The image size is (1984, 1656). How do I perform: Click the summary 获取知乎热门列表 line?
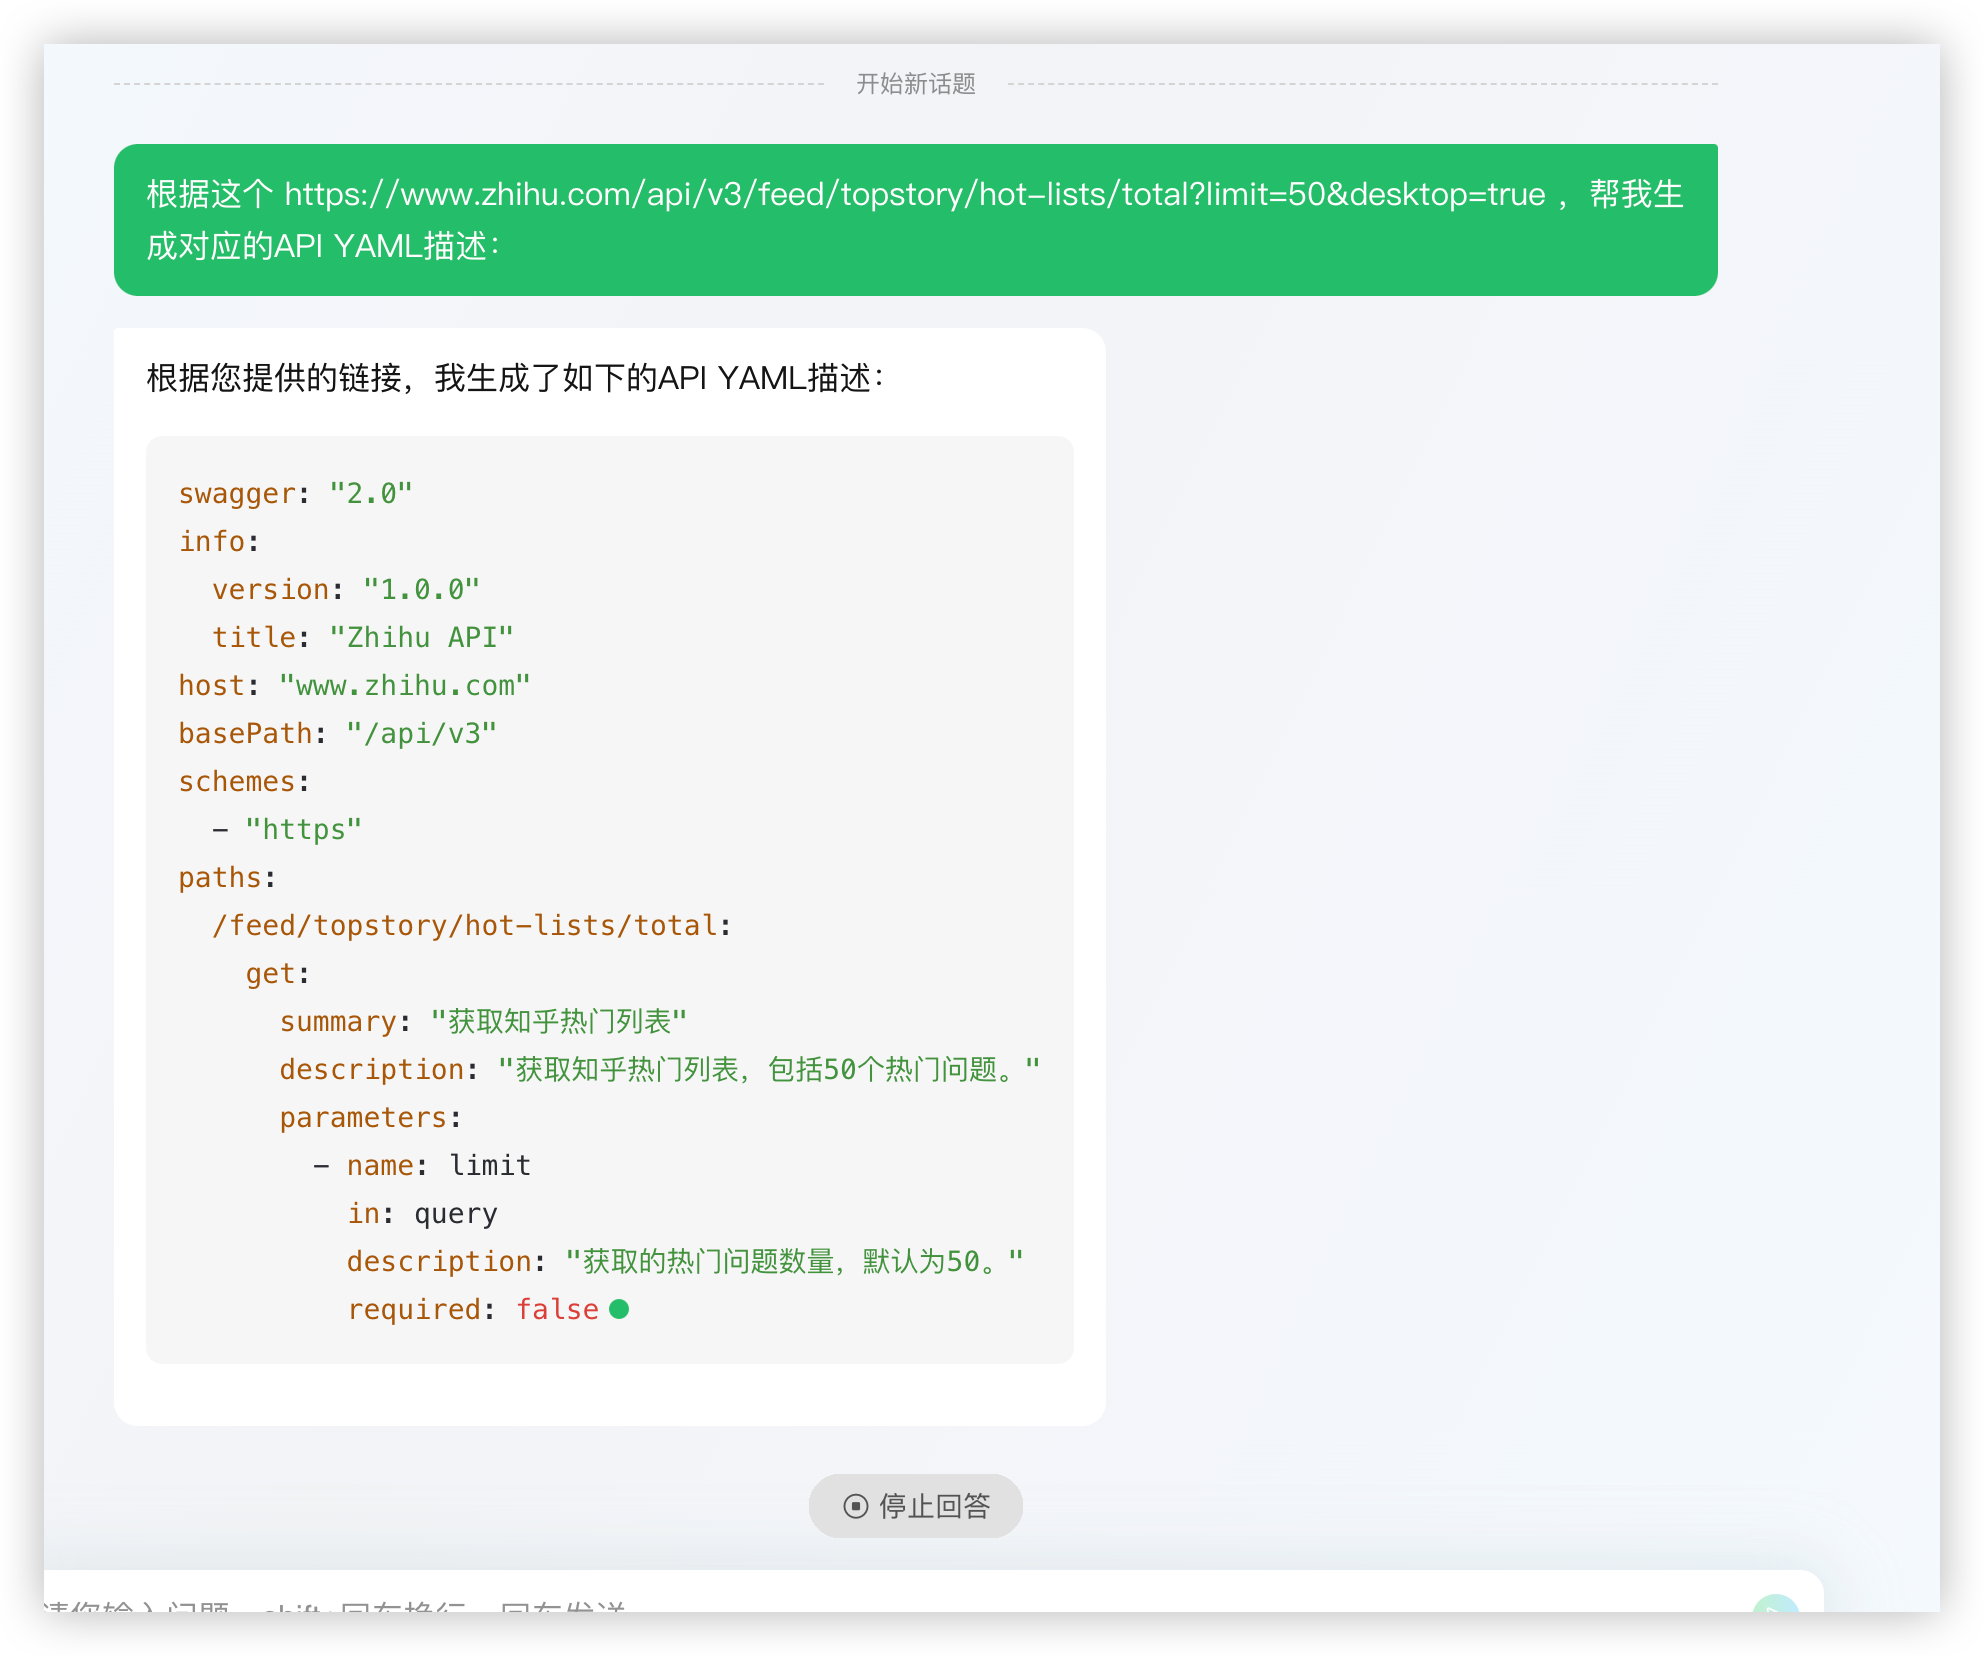tap(483, 1021)
